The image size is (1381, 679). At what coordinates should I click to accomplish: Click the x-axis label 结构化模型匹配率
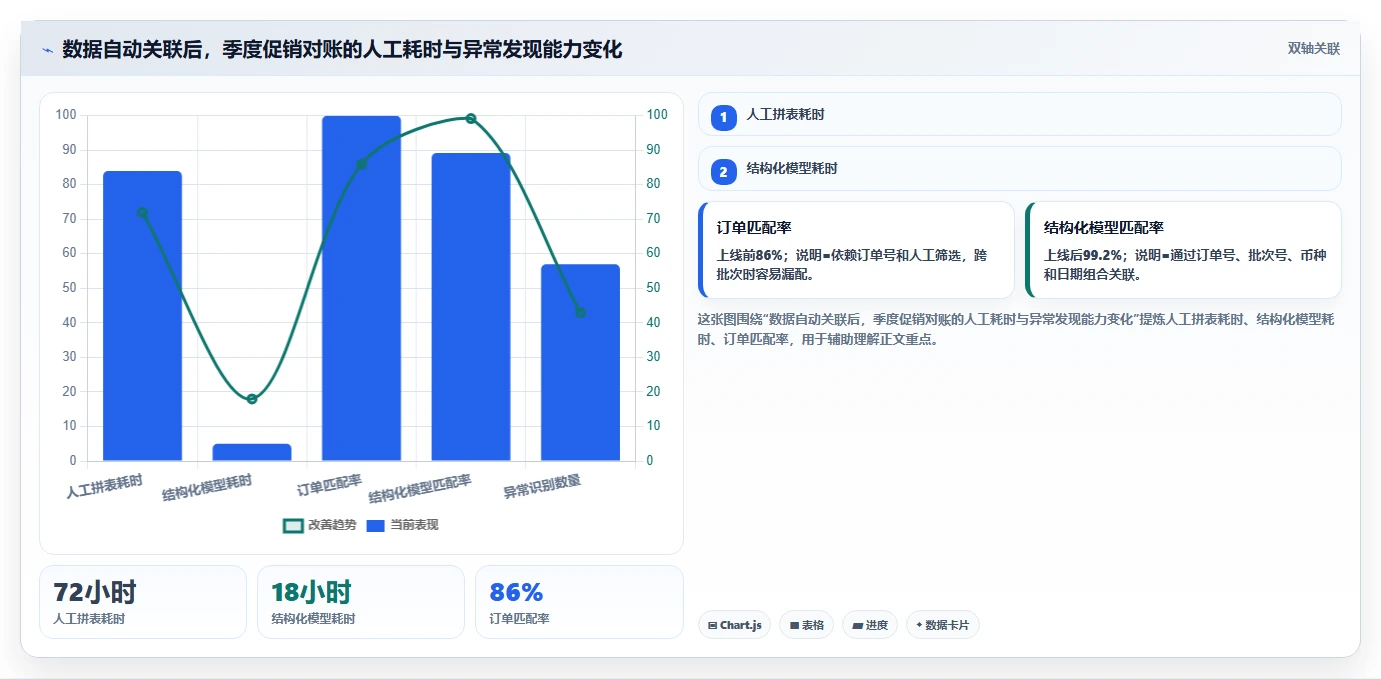click(x=420, y=489)
